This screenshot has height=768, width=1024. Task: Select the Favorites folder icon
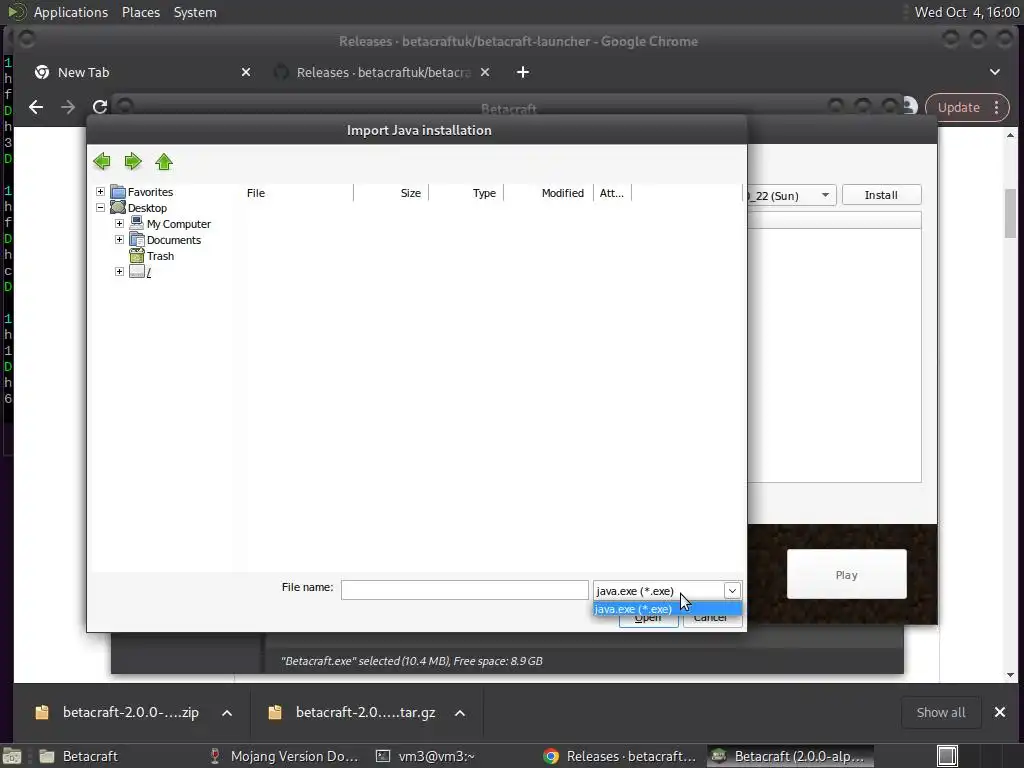(118, 191)
